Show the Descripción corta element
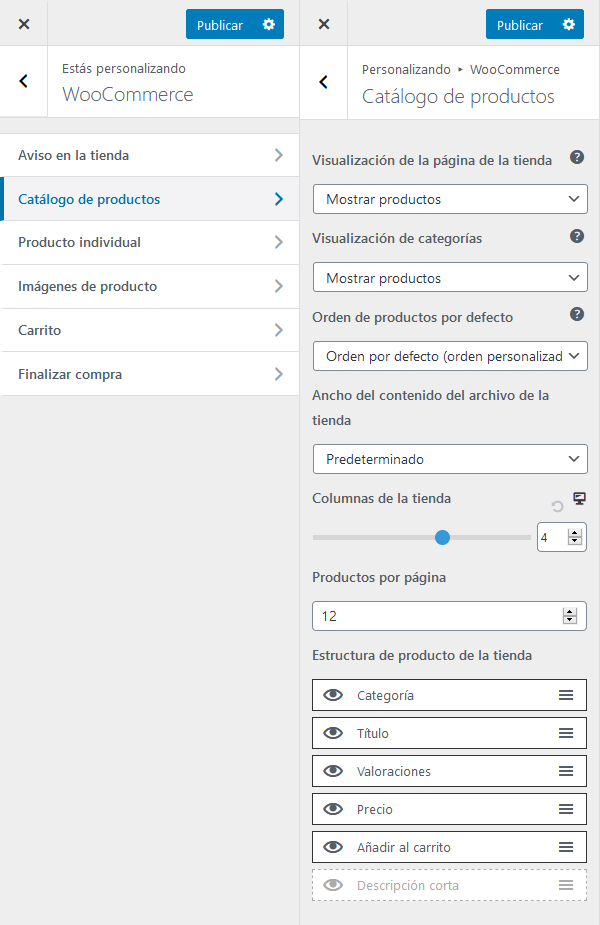This screenshot has height=925, width=600. click(x=333, y=885)
